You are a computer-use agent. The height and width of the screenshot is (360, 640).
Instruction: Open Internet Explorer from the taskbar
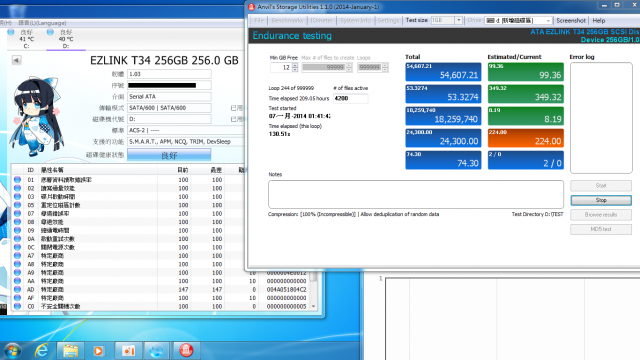pyautogui.click(x=42, y=351)
